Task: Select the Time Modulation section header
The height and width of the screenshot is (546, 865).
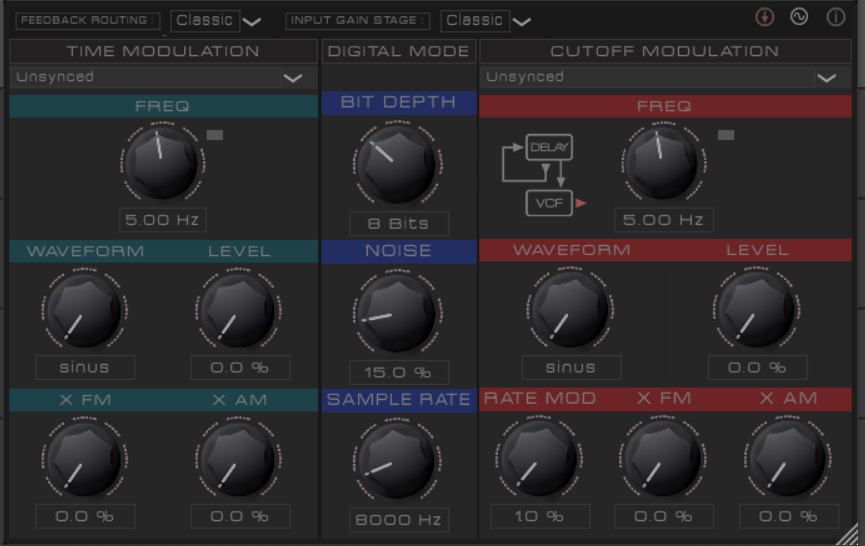Action: coord(163,51)
